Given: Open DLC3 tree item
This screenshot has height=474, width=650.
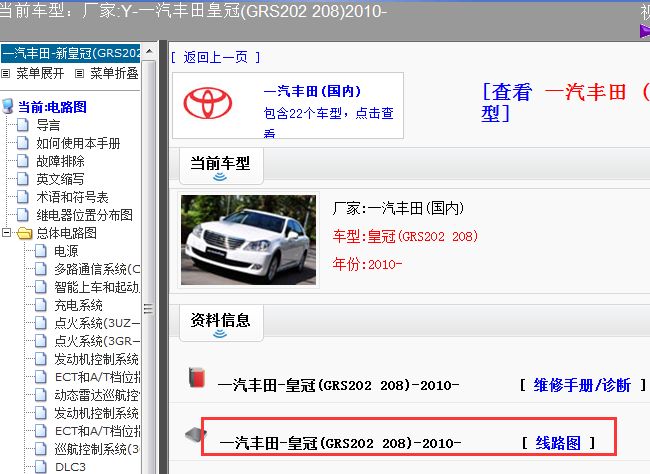Looking at the screenshot, I should pyautogui.click(x=70, y=467).
